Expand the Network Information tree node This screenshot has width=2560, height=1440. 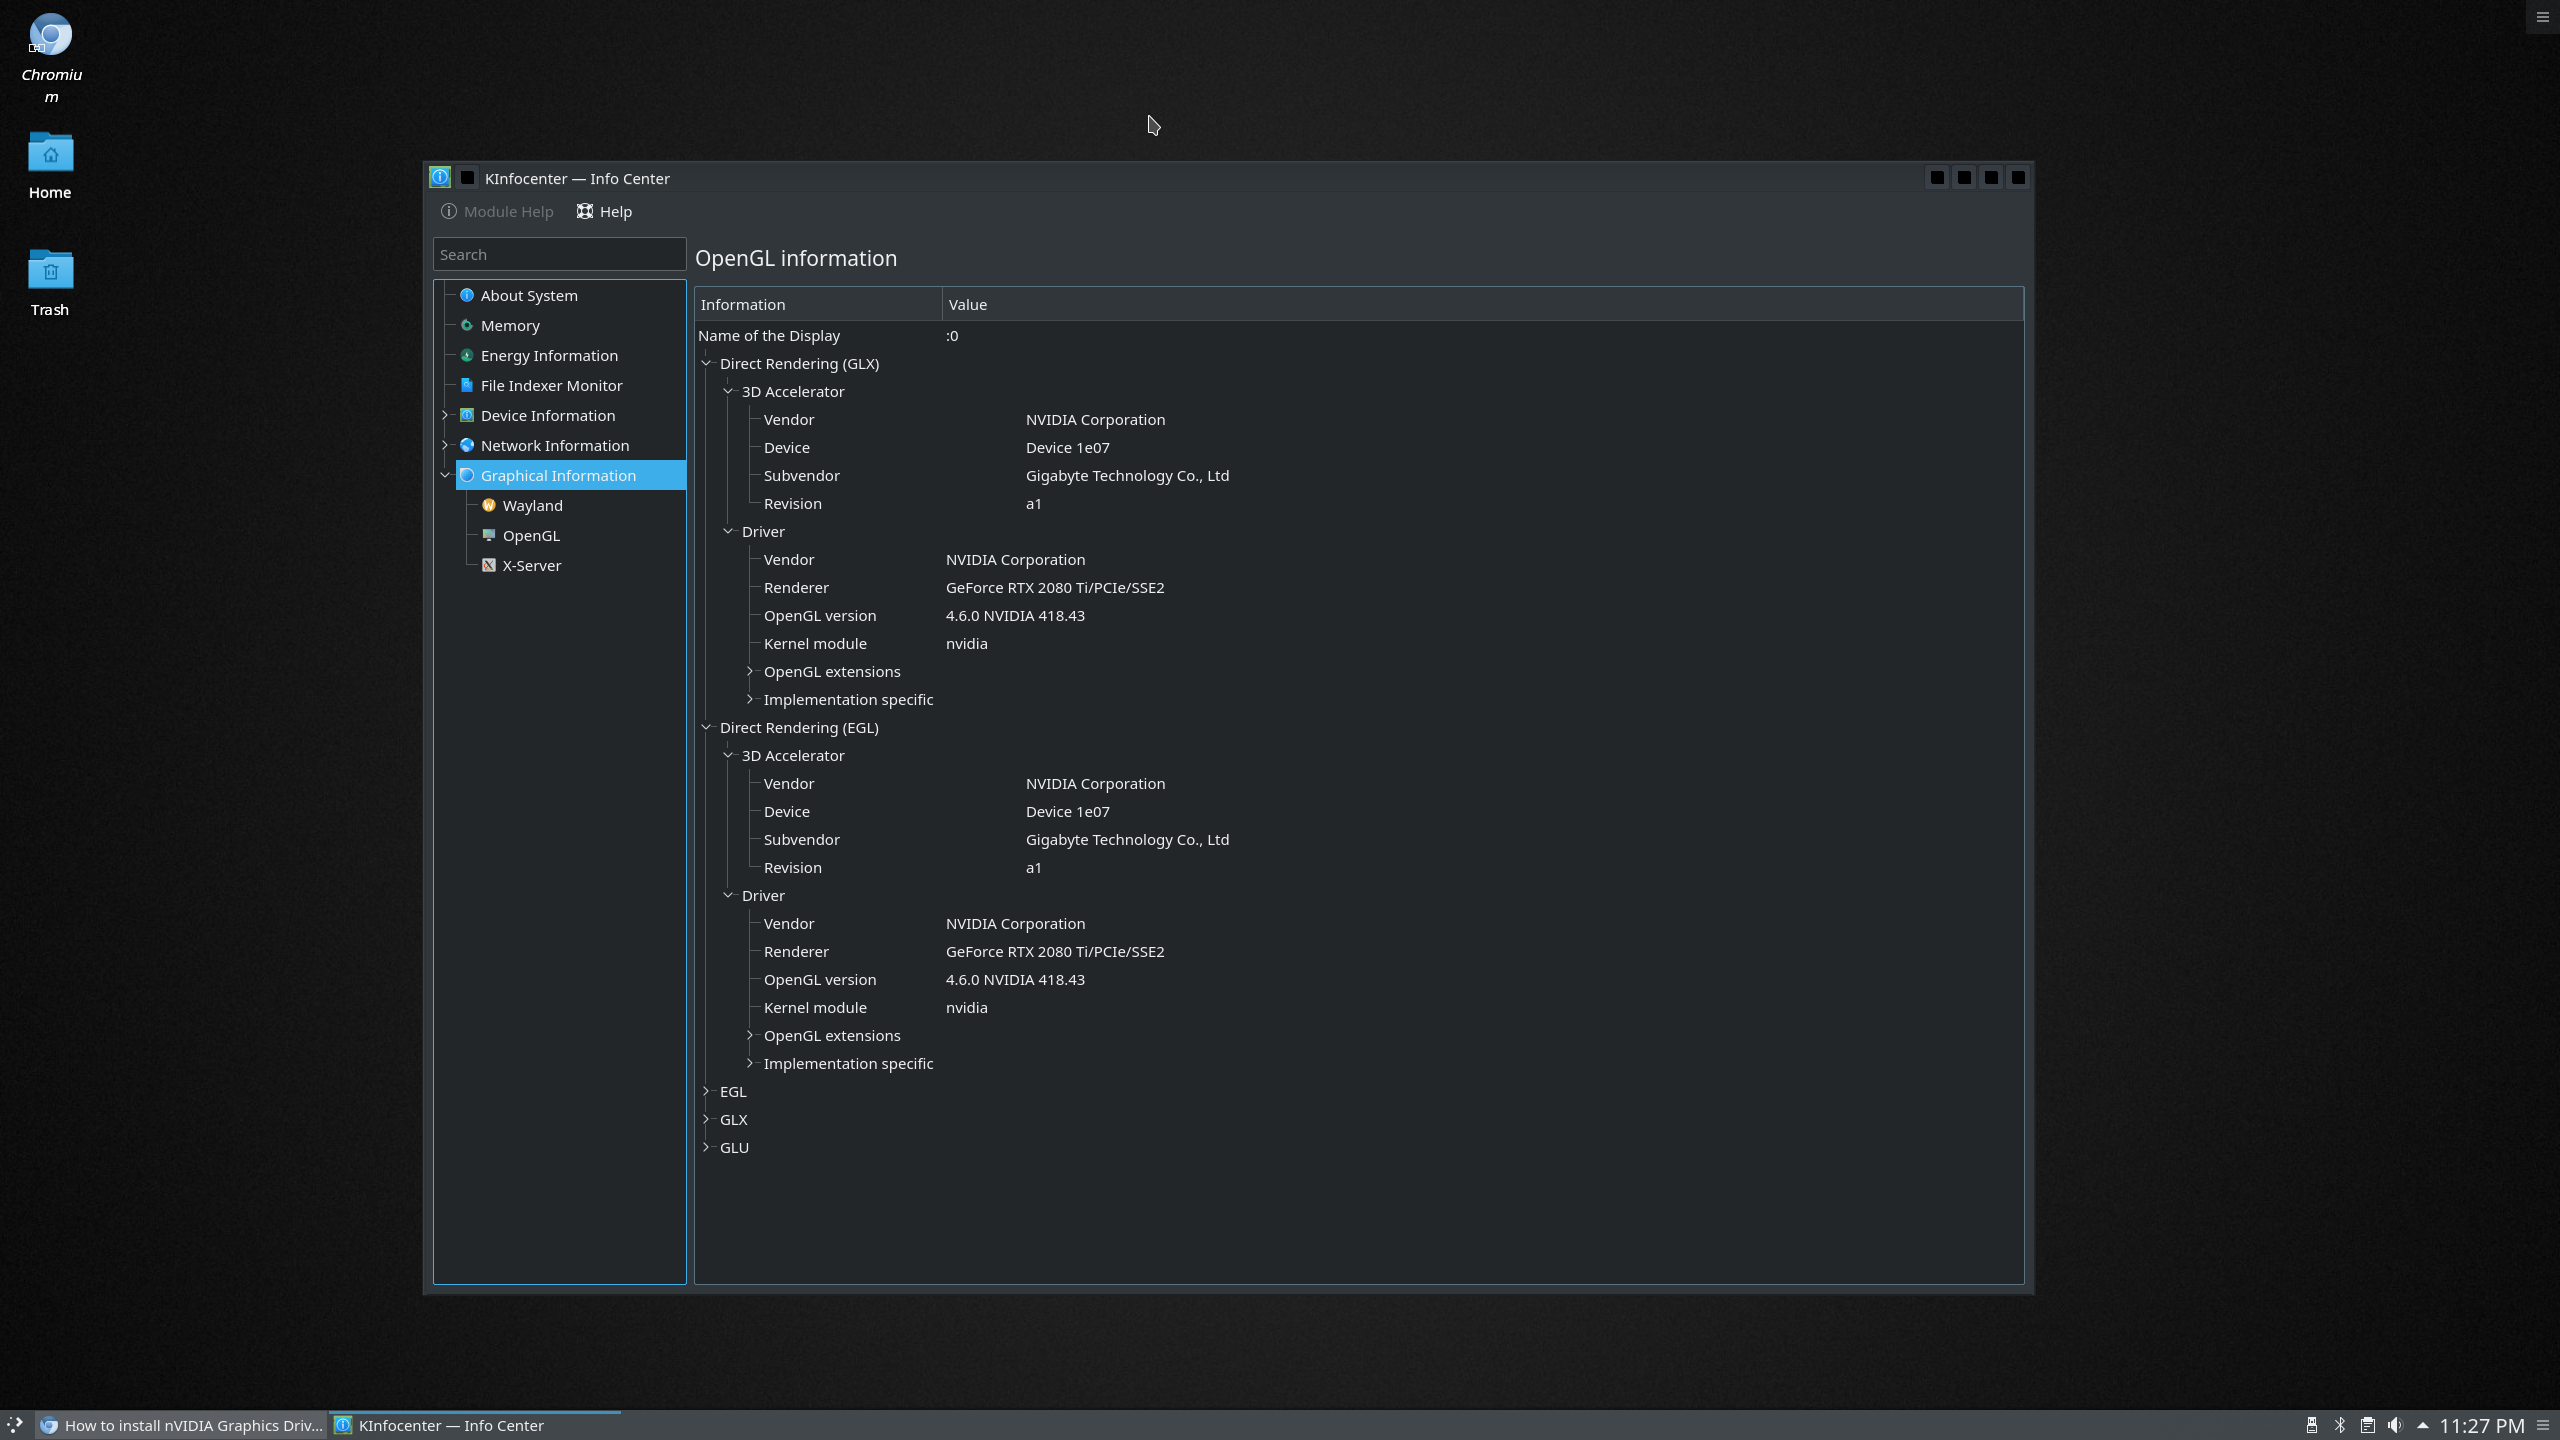click(x=445, y=445)
